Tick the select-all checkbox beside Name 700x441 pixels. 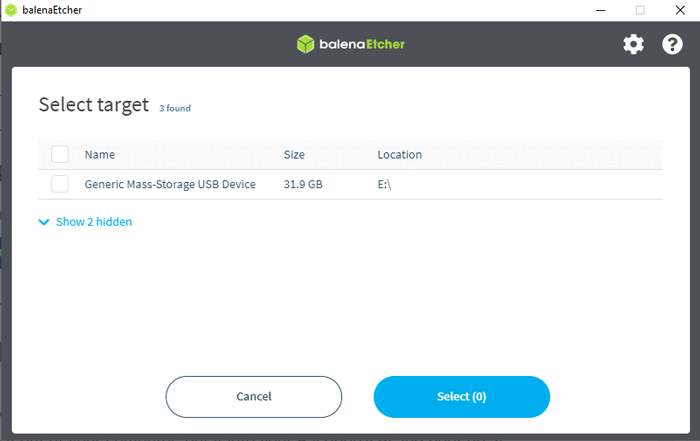[x=60, y=154]
